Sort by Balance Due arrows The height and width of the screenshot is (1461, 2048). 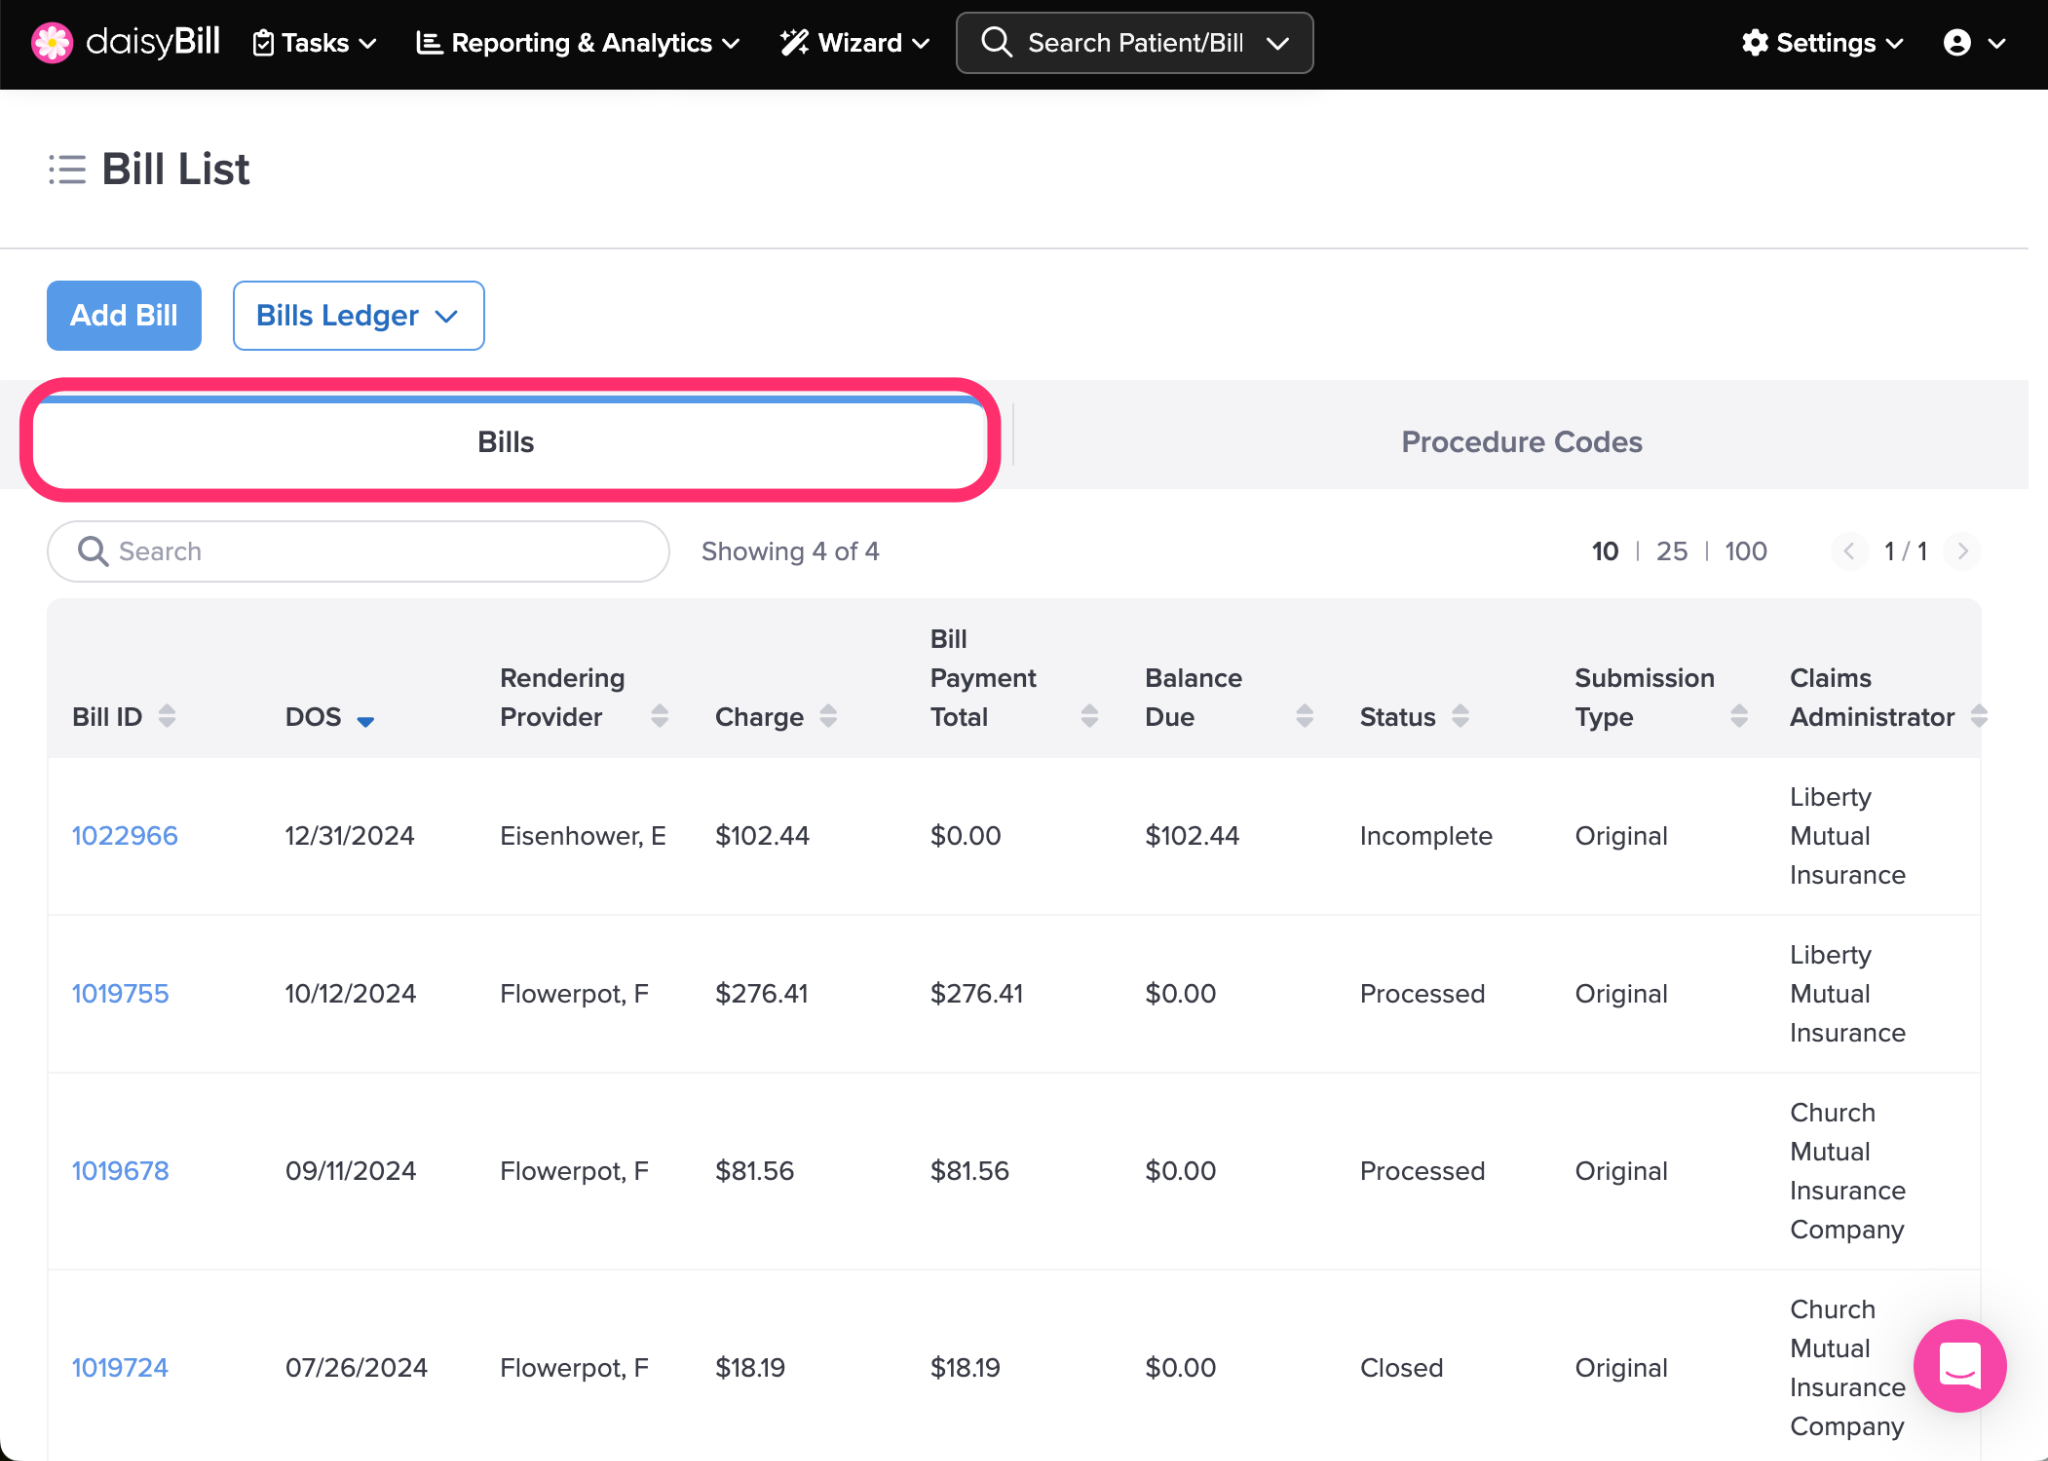1304,716
